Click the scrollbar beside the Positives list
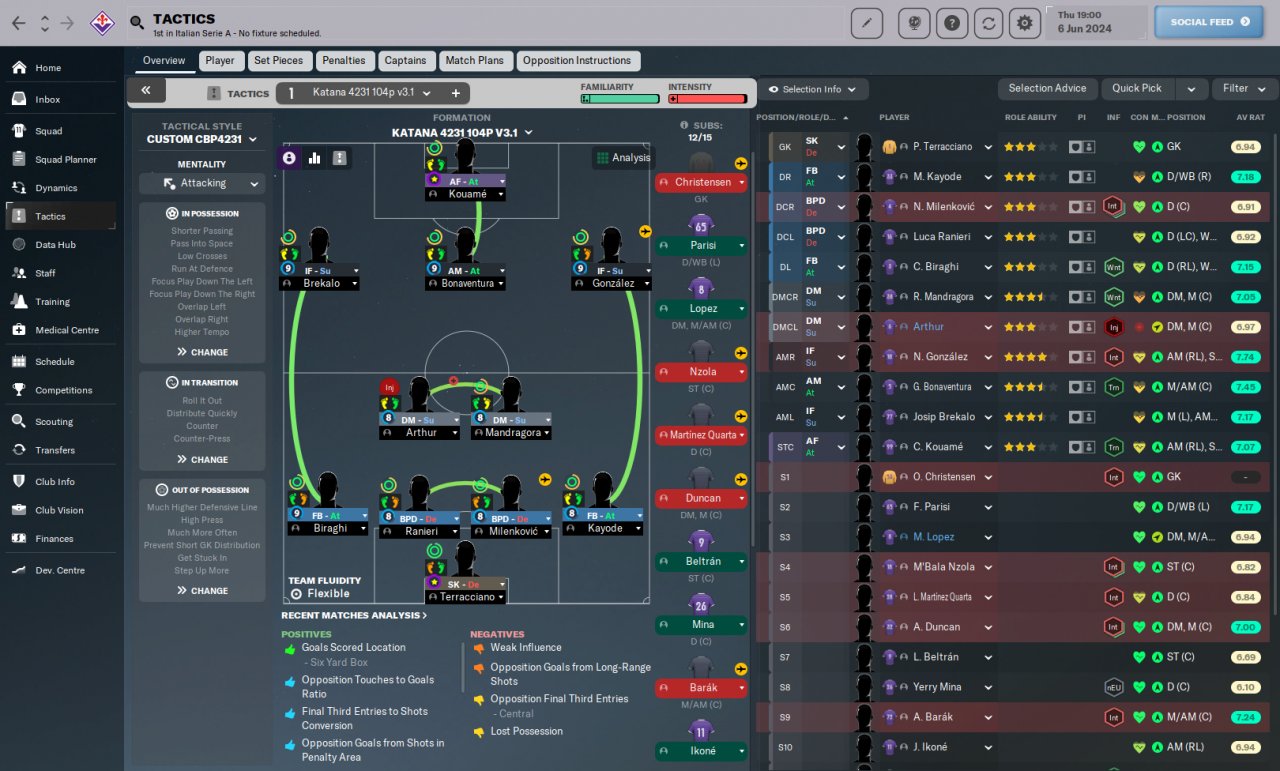The height and width of the screenshot is (771, 1280). [x=463, y=667]
